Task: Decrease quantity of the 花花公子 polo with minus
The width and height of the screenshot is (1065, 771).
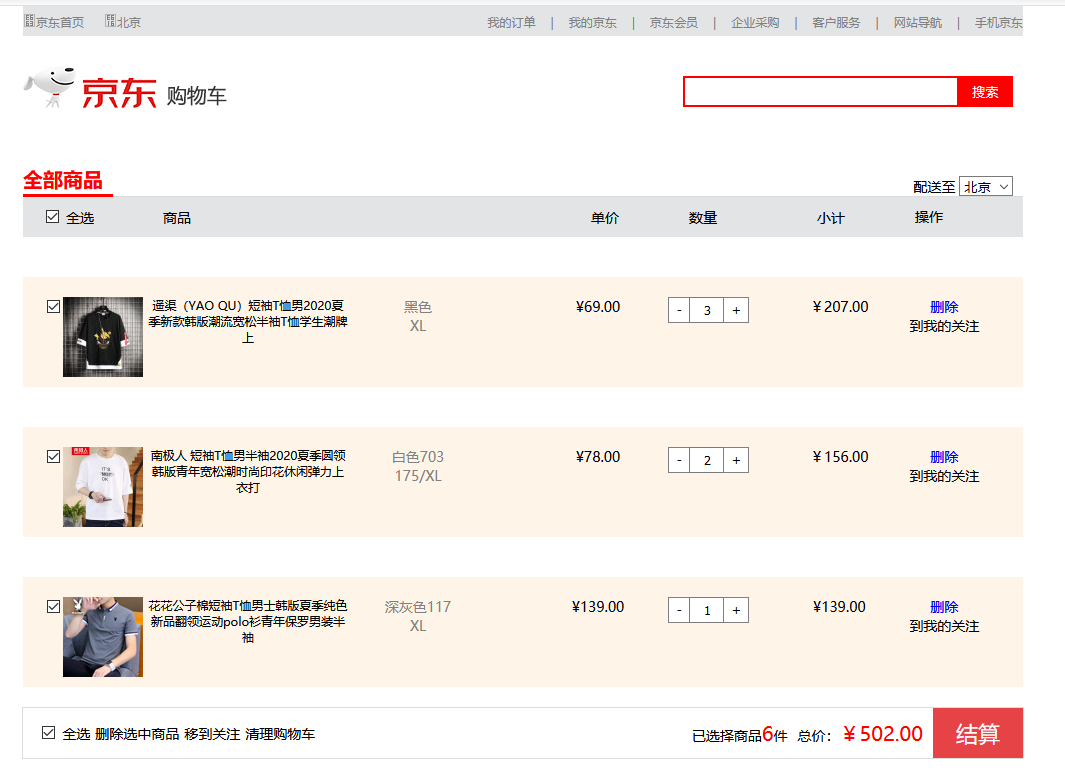Action: coord(679,611)
